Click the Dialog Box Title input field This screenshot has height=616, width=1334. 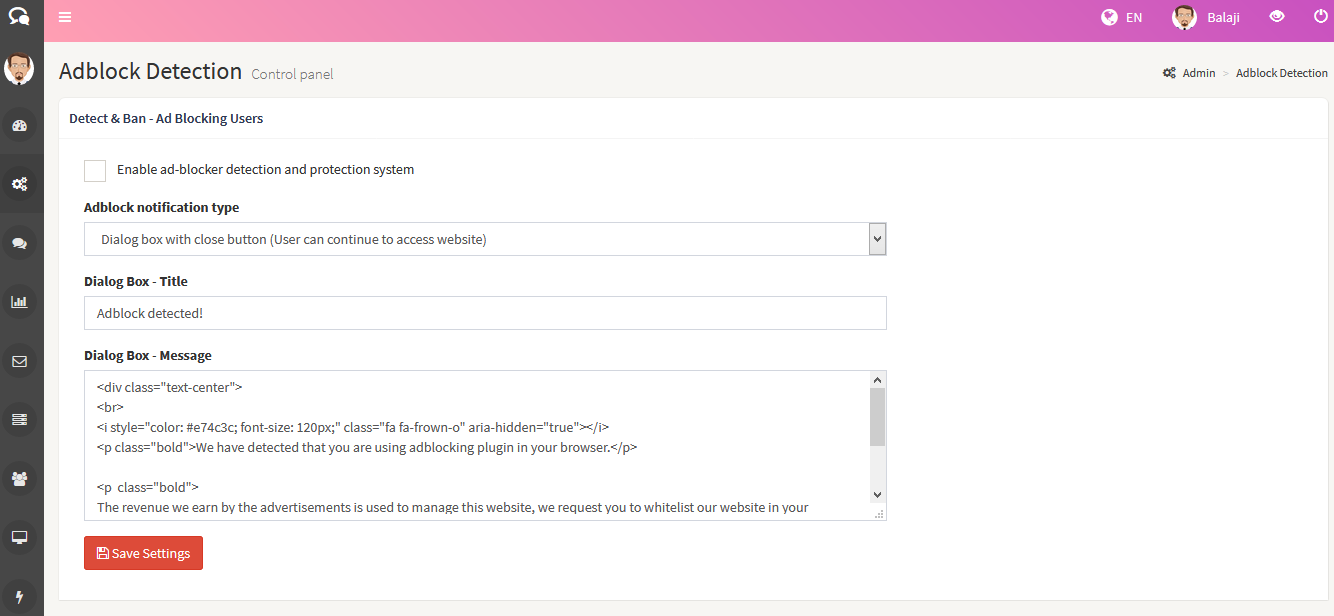(485, 313)
